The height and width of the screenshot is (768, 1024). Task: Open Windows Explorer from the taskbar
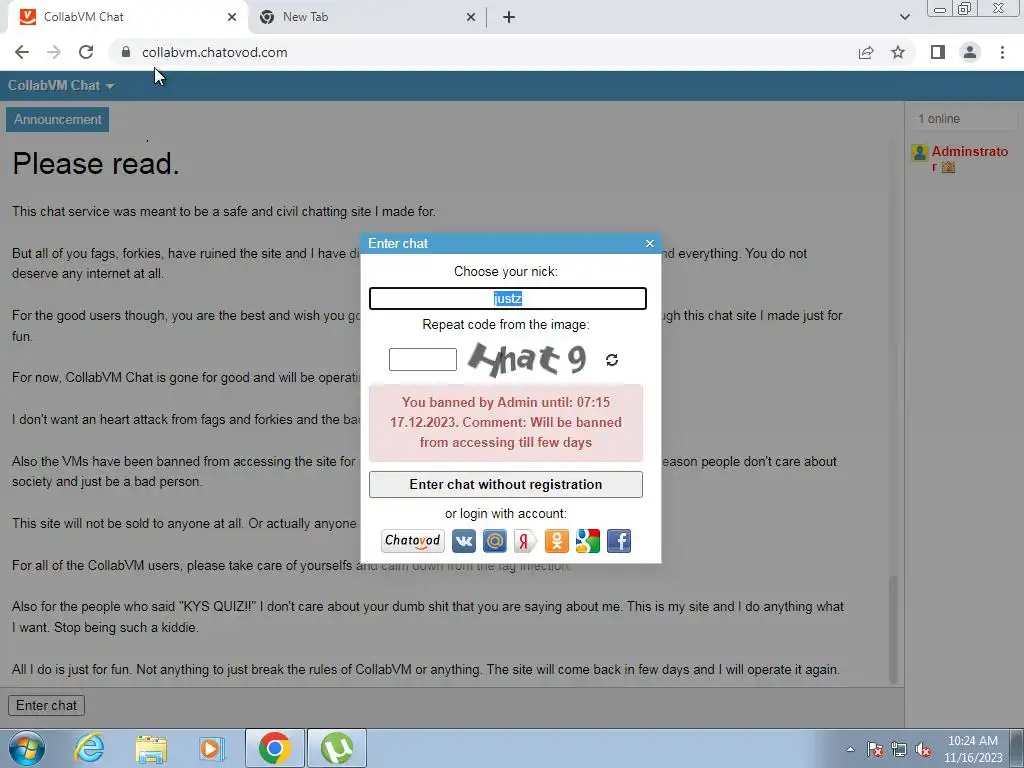point(151,748)
